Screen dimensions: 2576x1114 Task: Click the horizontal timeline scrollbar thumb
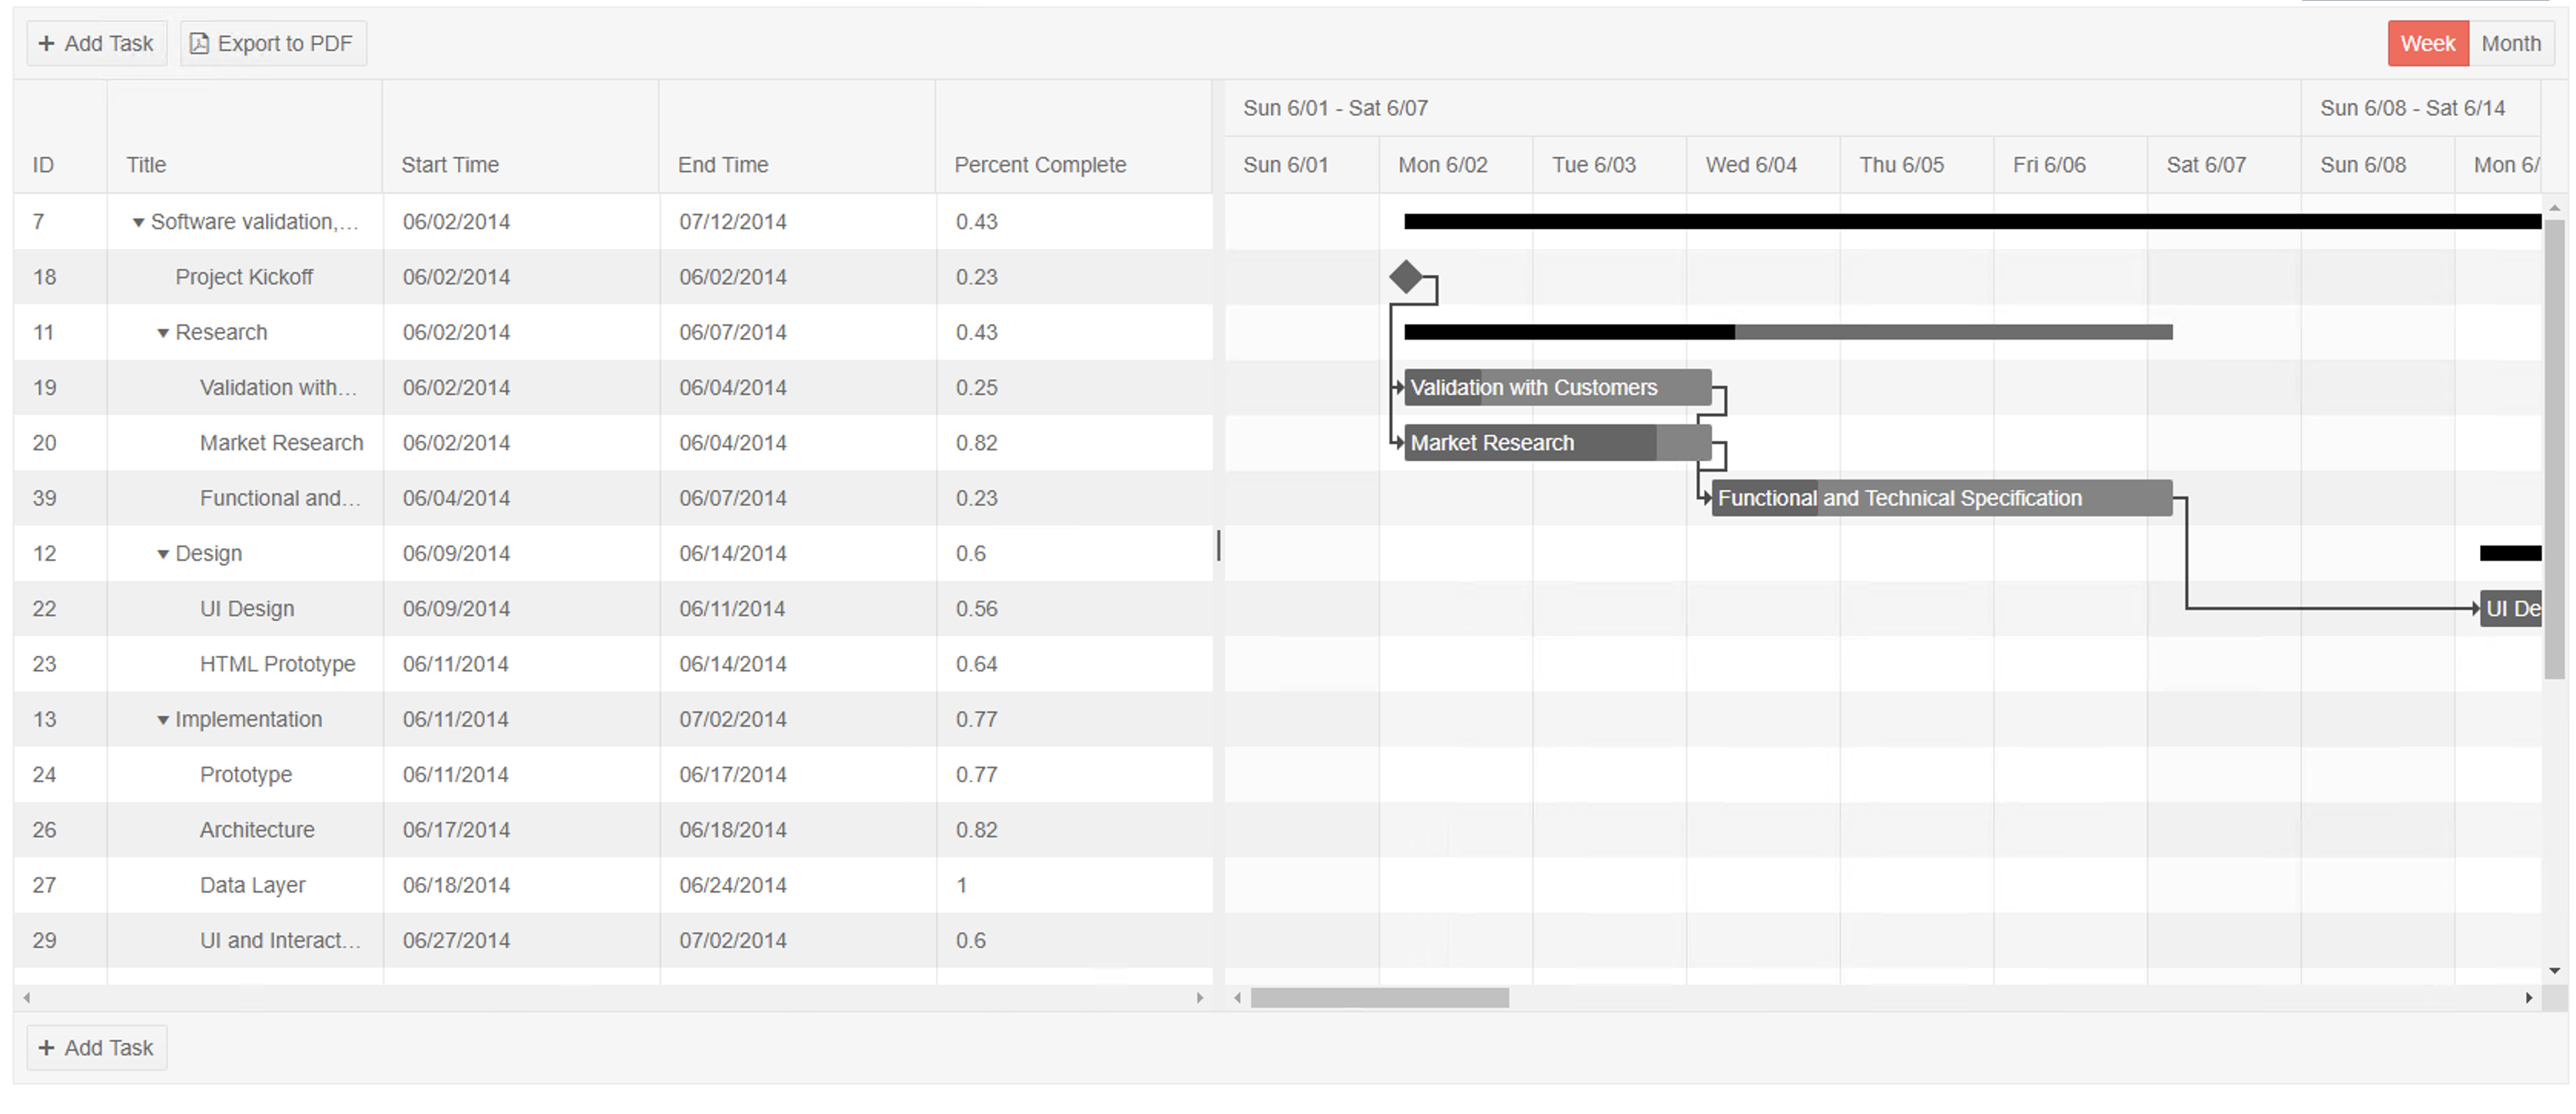coord(1379,998)
